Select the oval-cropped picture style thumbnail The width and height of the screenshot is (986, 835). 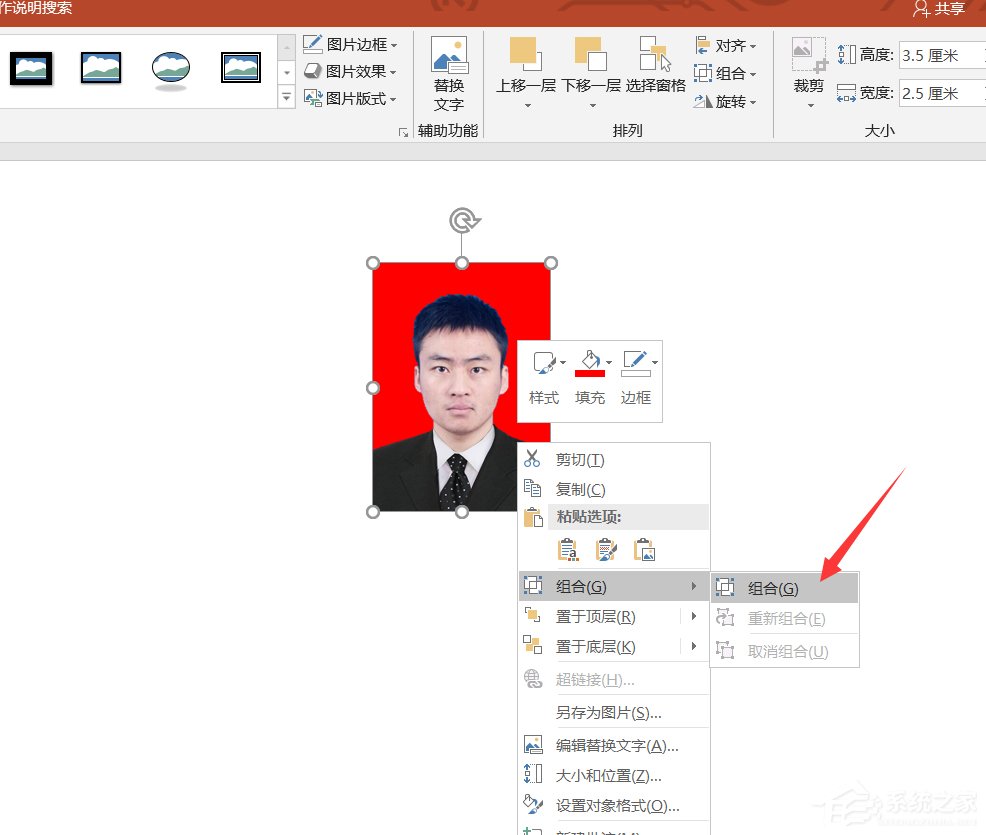coord(170,68)
